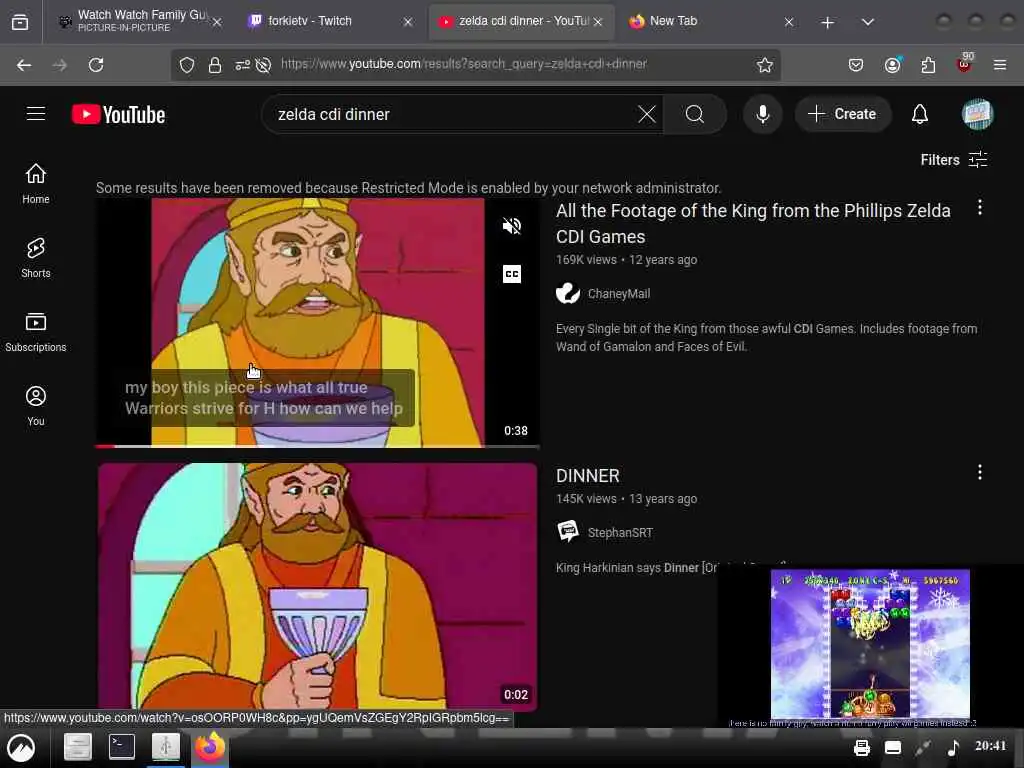
Task: Open the desktop start menu launcher icon
Action: [x=21, y=748]
